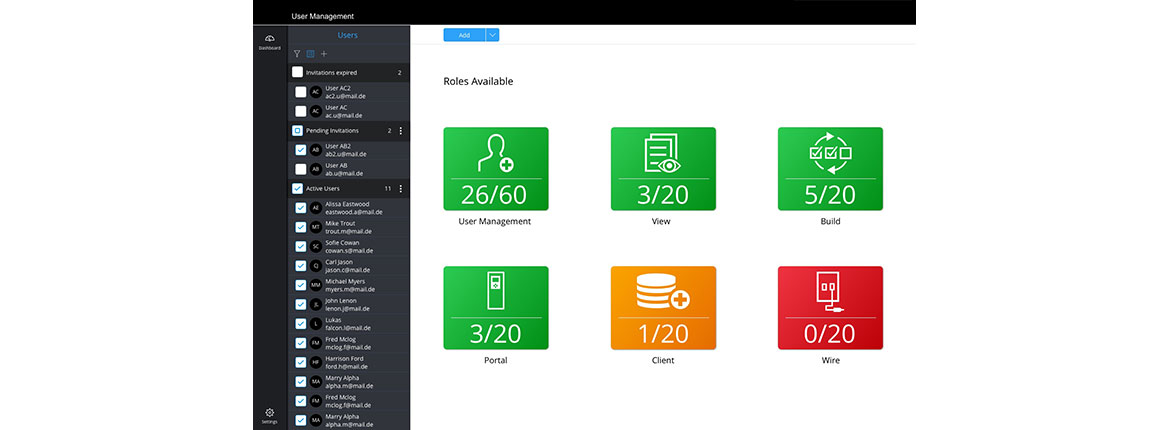Select the red Wire role tile
The image size is (1170, 430).
[830, 308]
